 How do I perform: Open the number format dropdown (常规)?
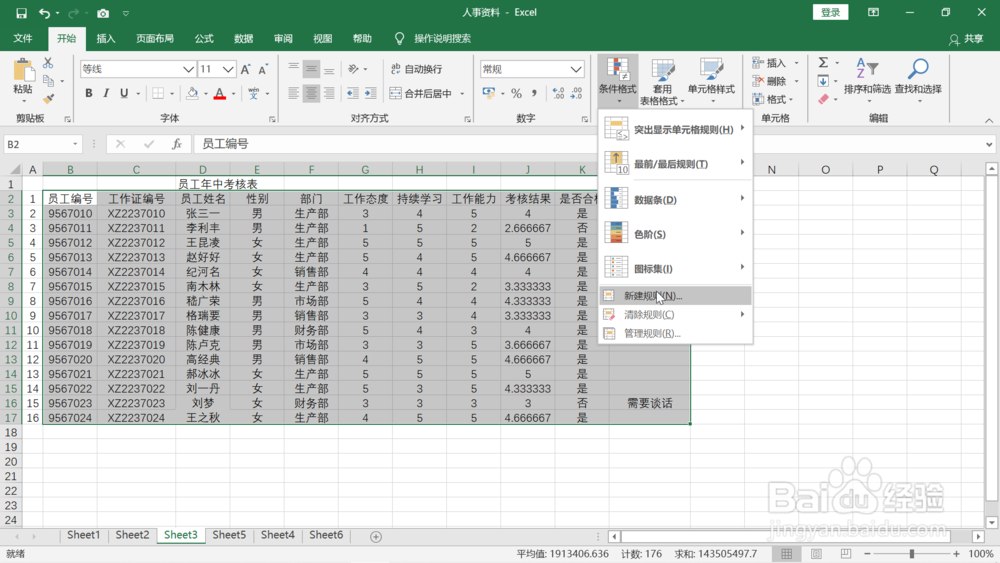[576, 69]
